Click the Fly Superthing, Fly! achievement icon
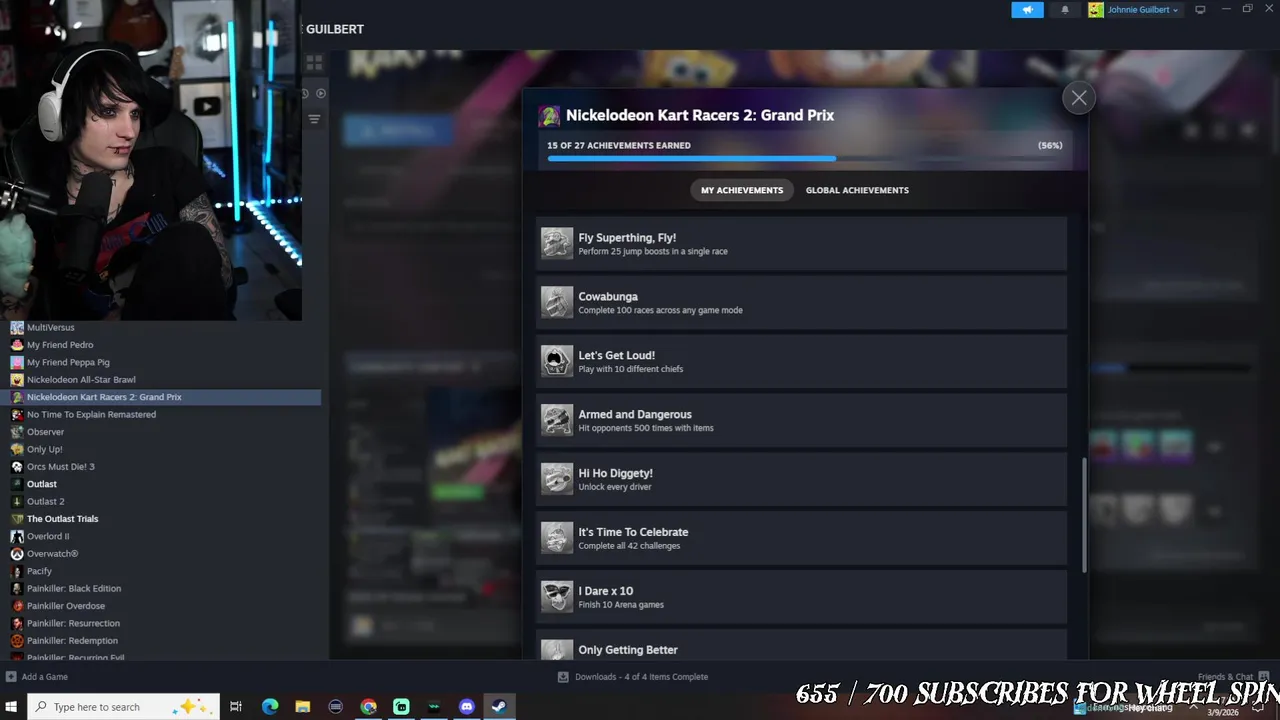Screen dimensions: 1280x720 pyautogui.click(x=557, y=243)
